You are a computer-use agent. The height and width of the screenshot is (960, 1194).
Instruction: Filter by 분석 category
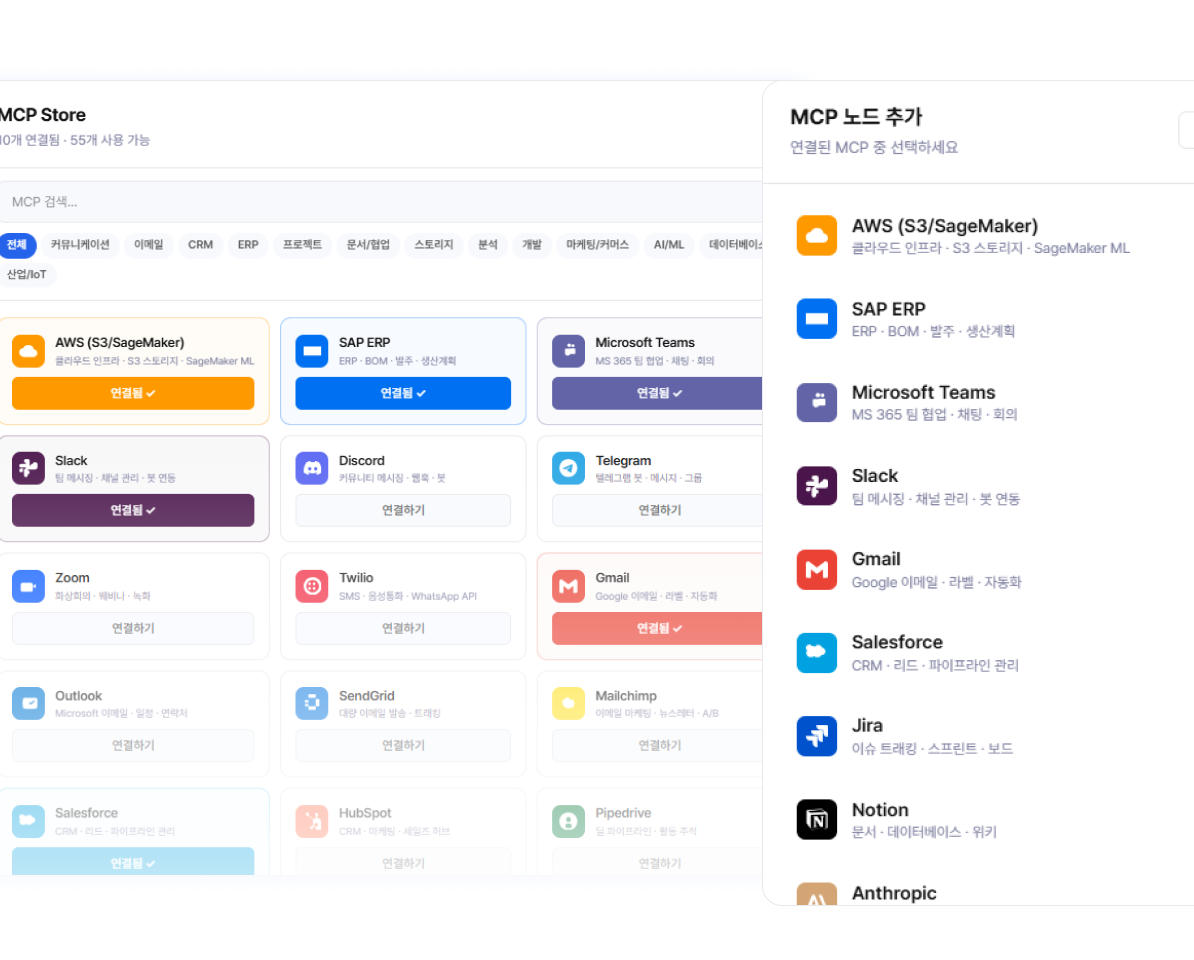[x=487, y=244]
